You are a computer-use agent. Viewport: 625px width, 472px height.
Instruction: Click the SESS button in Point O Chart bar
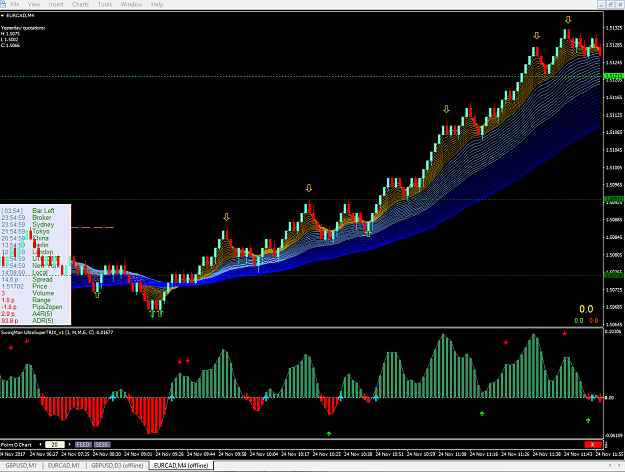102,444
